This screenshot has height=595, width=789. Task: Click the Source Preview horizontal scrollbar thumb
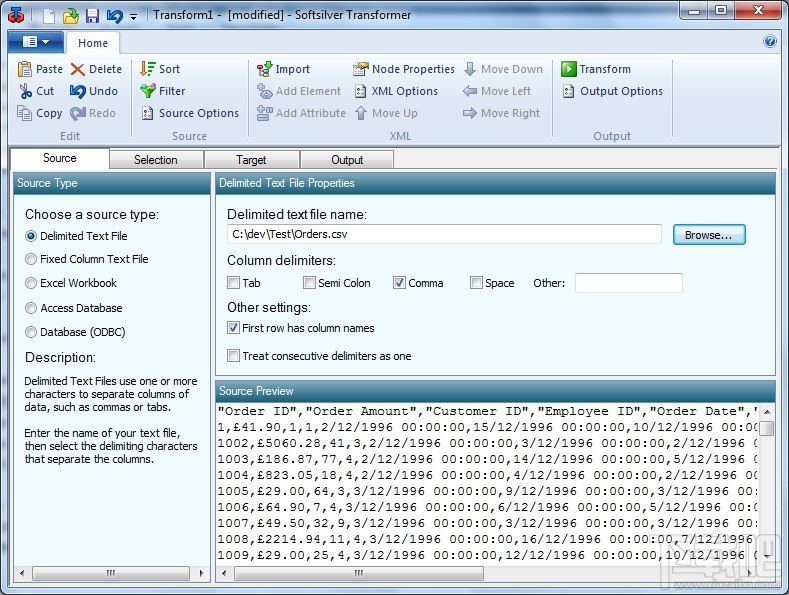point(359,573)
